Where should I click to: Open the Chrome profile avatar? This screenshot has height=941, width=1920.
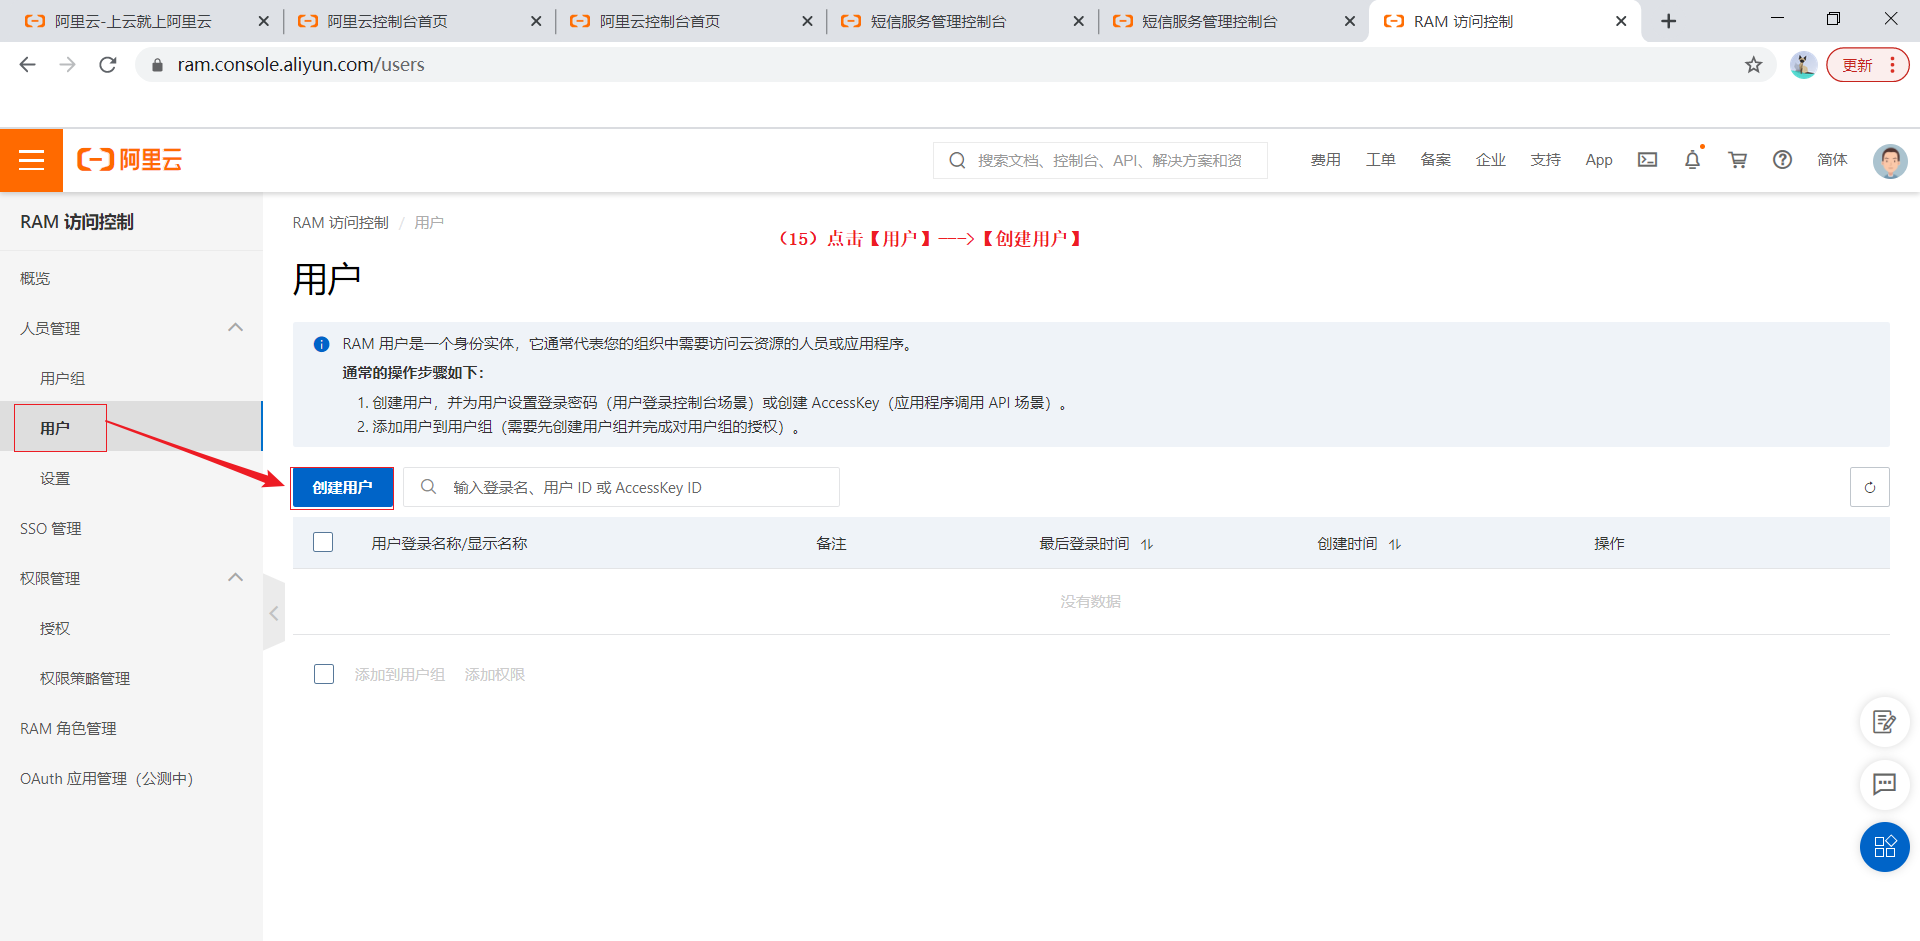point(1803,65)
